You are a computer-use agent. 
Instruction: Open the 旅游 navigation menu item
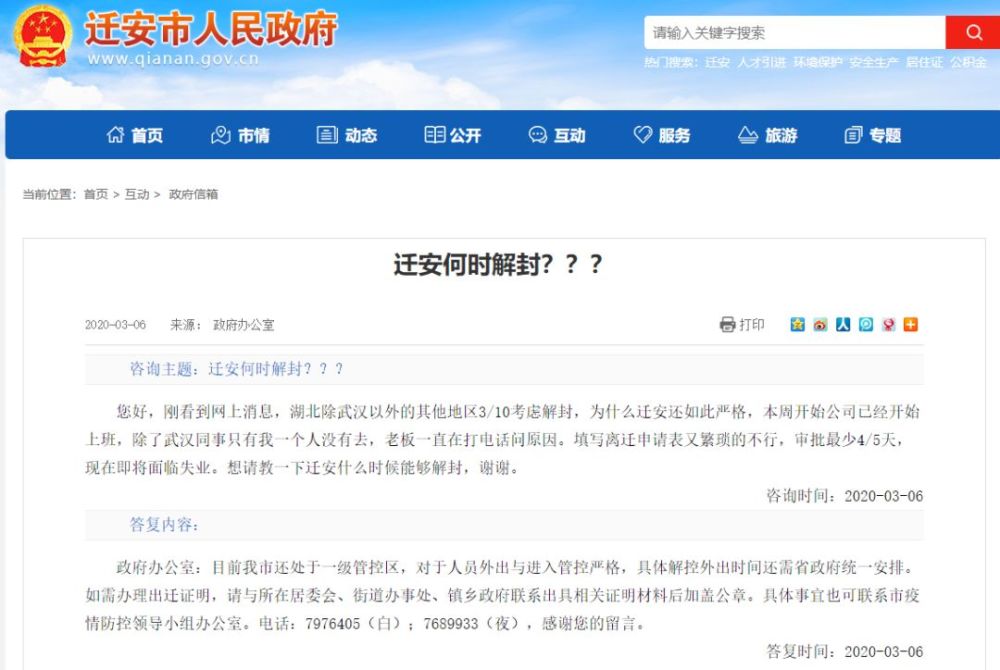pos(768,135)
